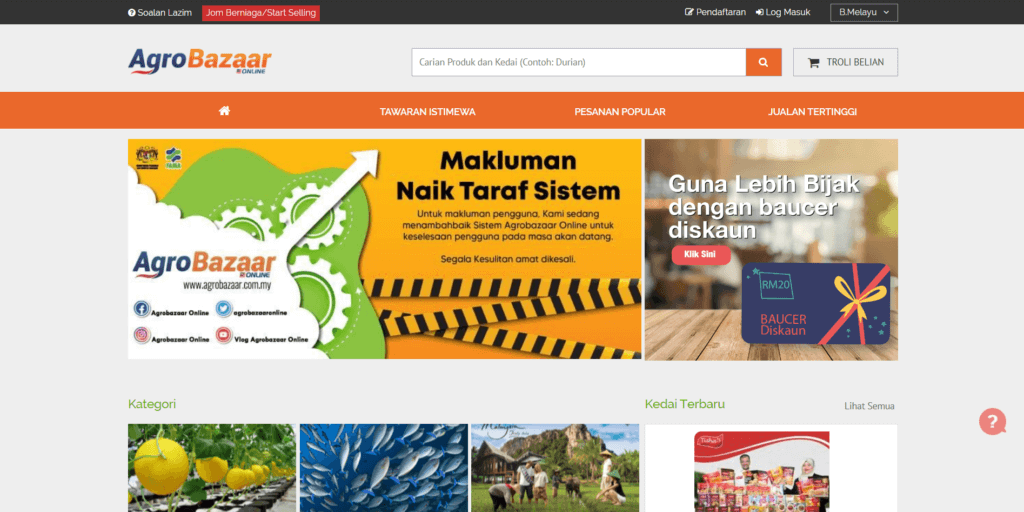The width and height of the screenshot is (1024, 512).
Task: Open the baucer diskaun promo banner
Action: point(771,249)
